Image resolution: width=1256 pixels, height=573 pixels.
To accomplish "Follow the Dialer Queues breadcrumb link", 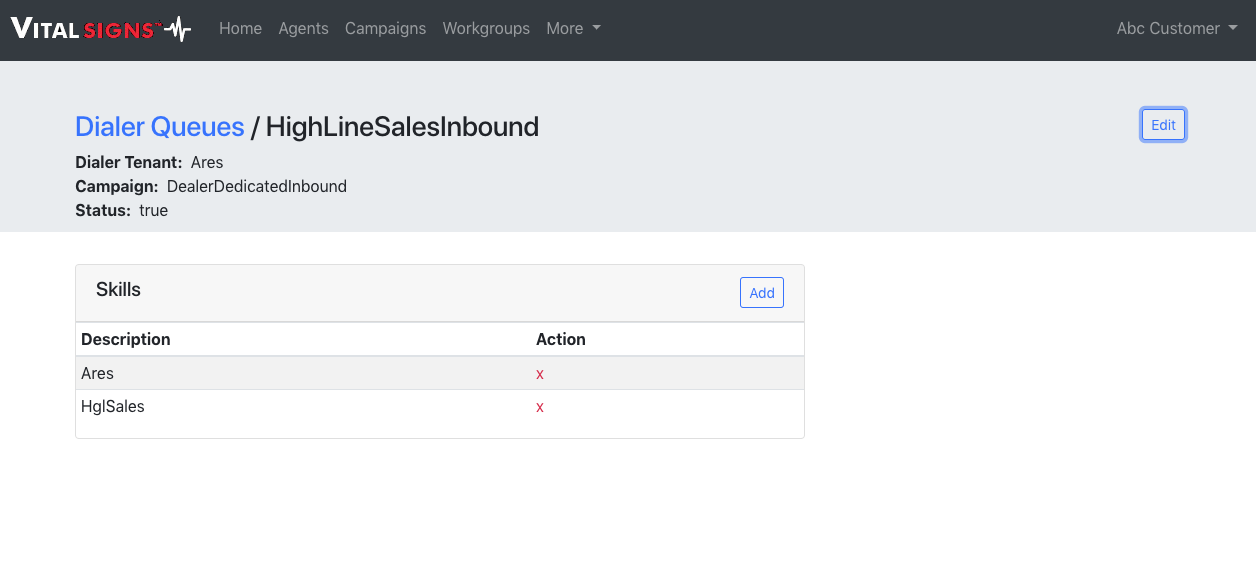I will pos(160,127).
